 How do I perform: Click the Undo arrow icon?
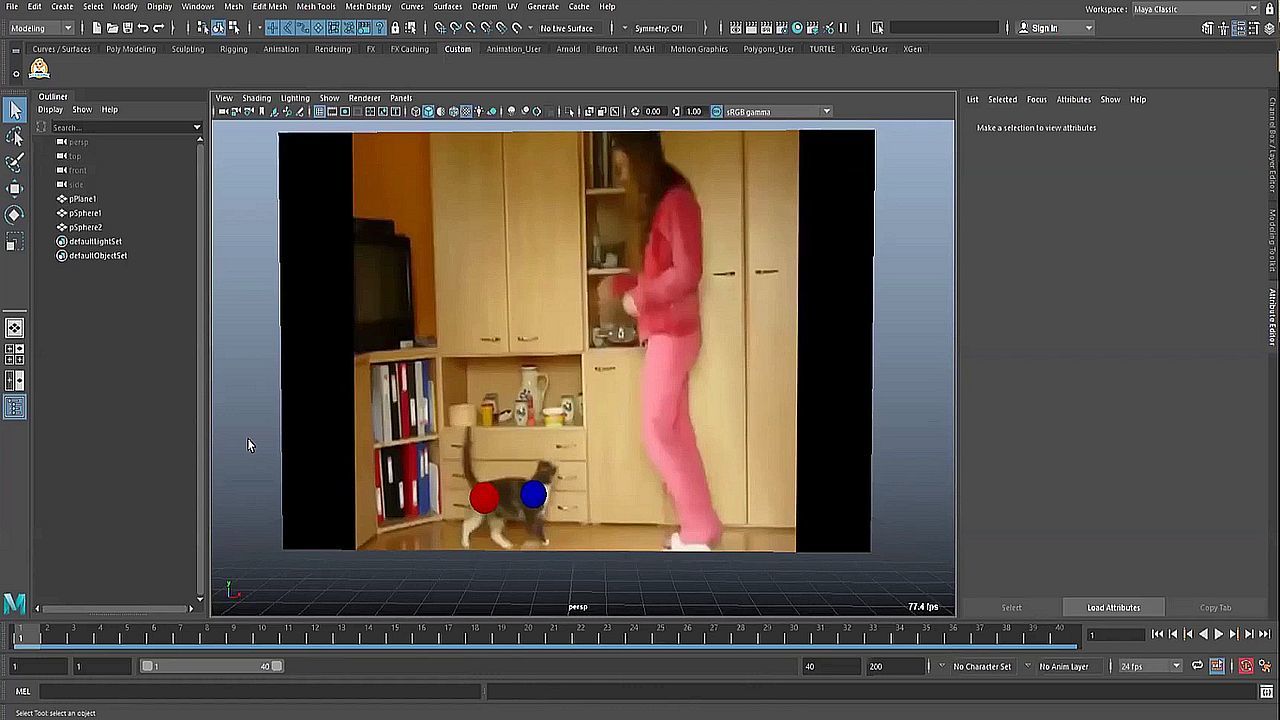[143, 28]
